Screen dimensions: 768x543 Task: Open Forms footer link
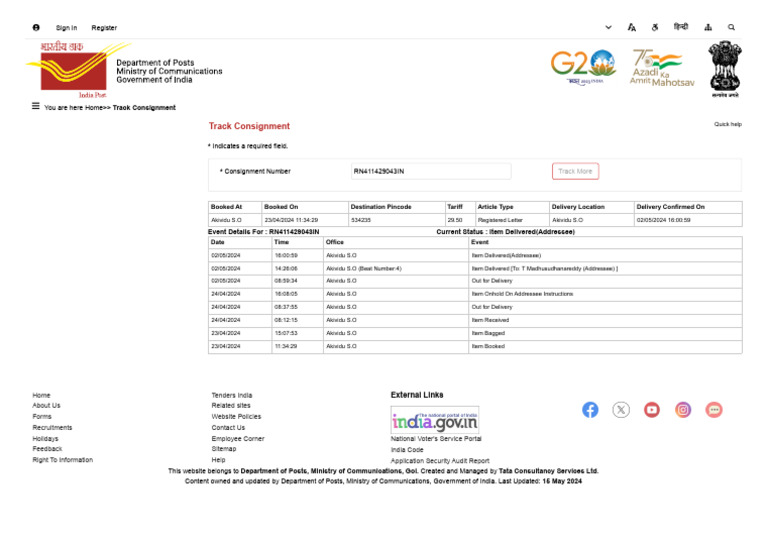click(x=42, y=417)
